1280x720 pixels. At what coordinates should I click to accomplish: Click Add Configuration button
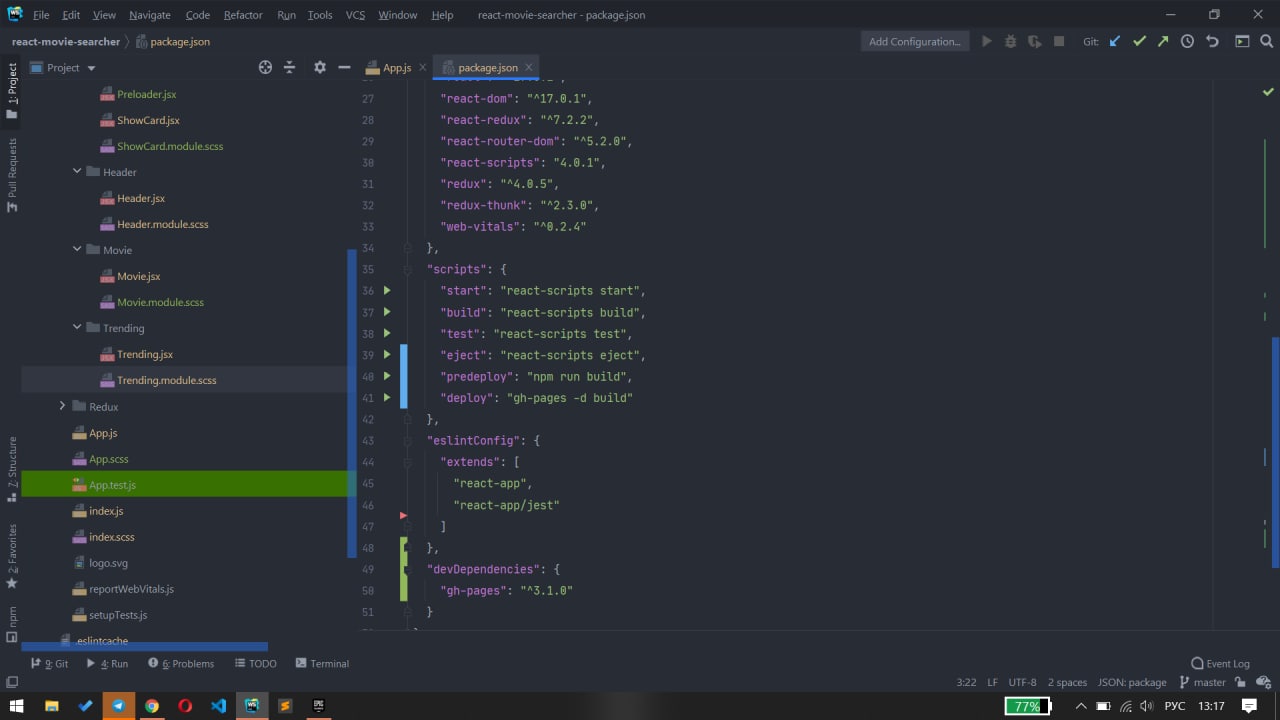[x=914, y=41]
